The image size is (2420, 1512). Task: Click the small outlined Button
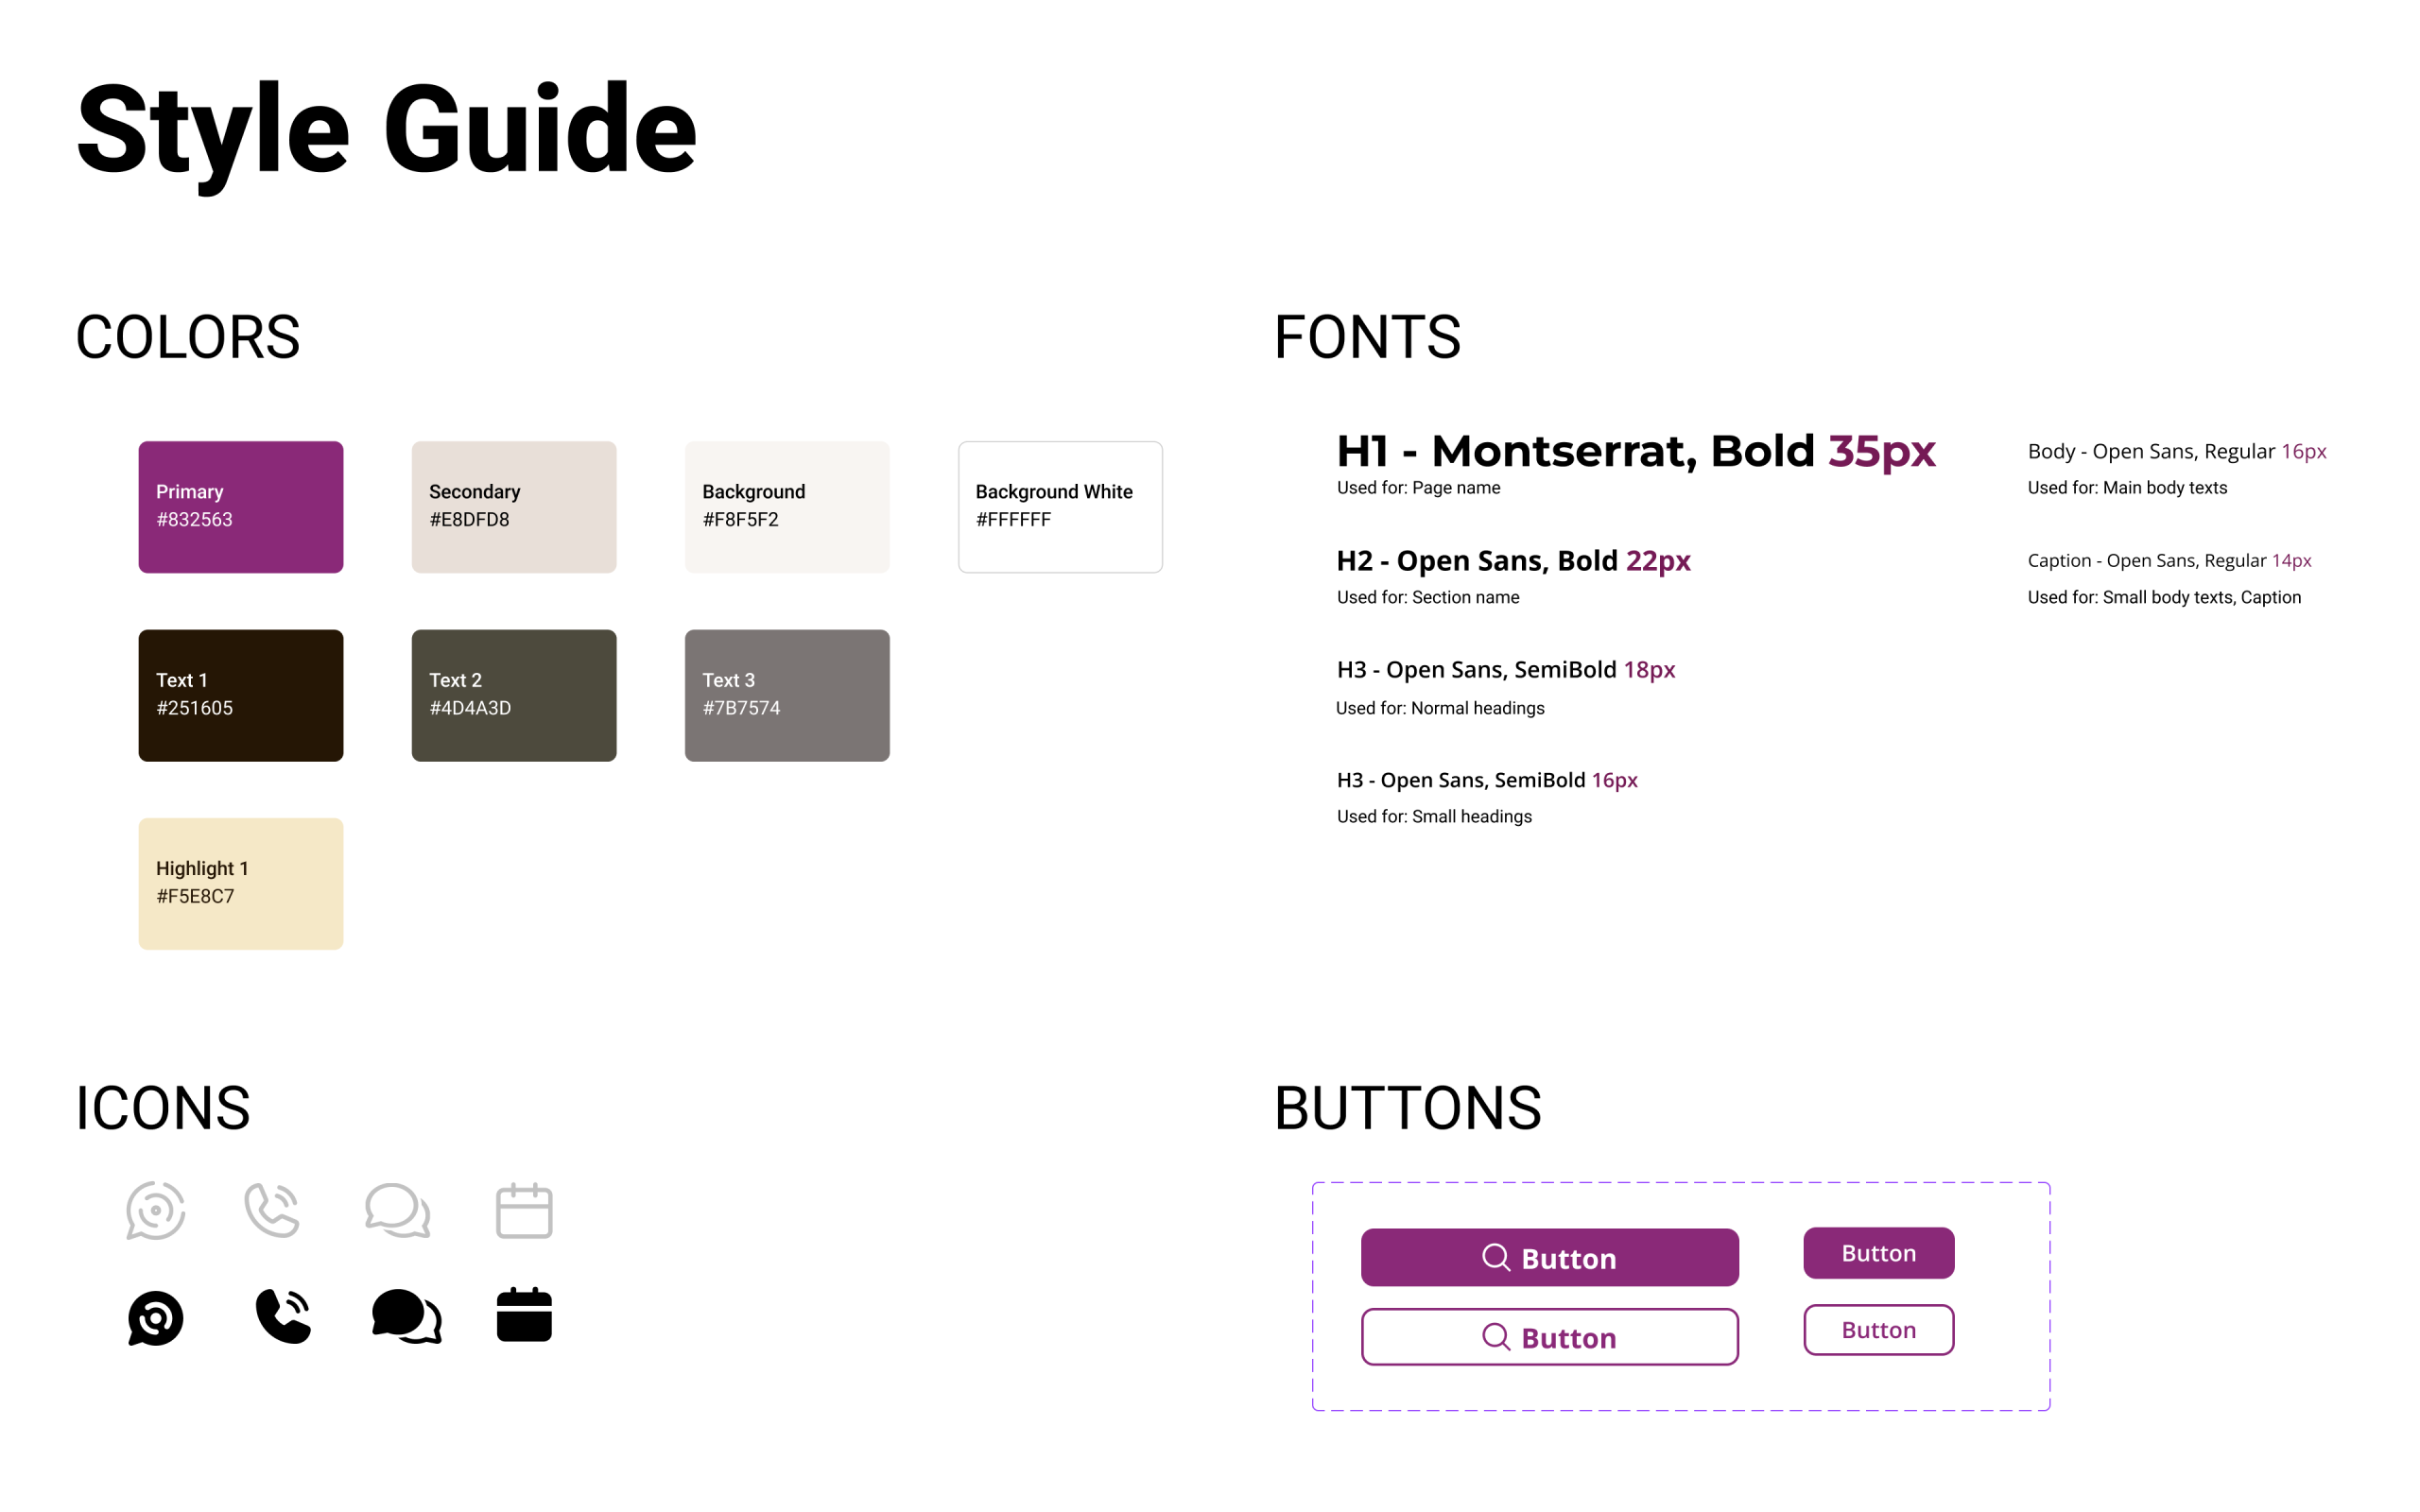coord(1878,1330)
